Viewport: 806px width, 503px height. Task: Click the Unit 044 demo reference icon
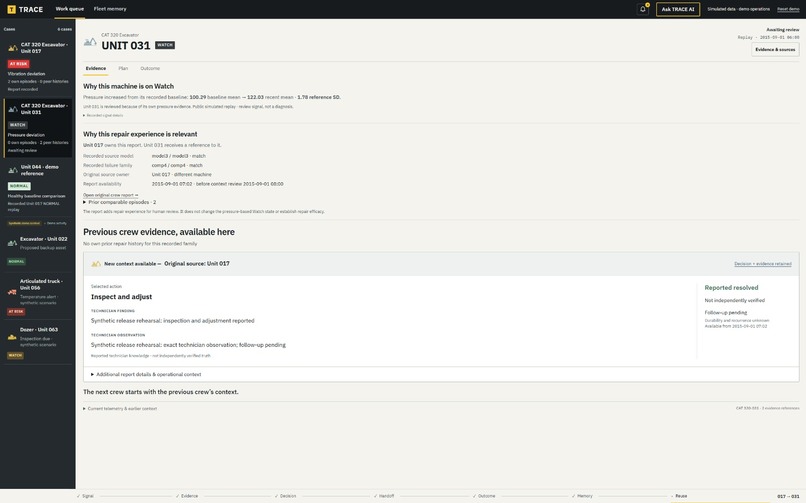(x=13, y=170)
